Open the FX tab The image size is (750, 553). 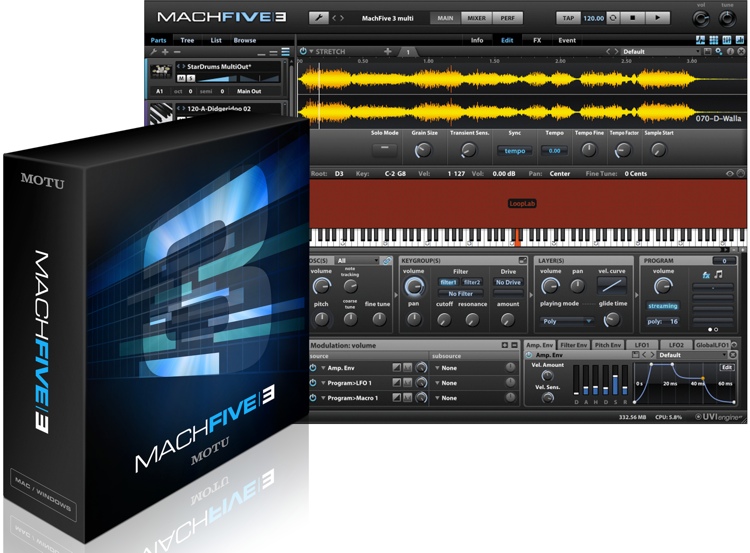tap(537, 40)
